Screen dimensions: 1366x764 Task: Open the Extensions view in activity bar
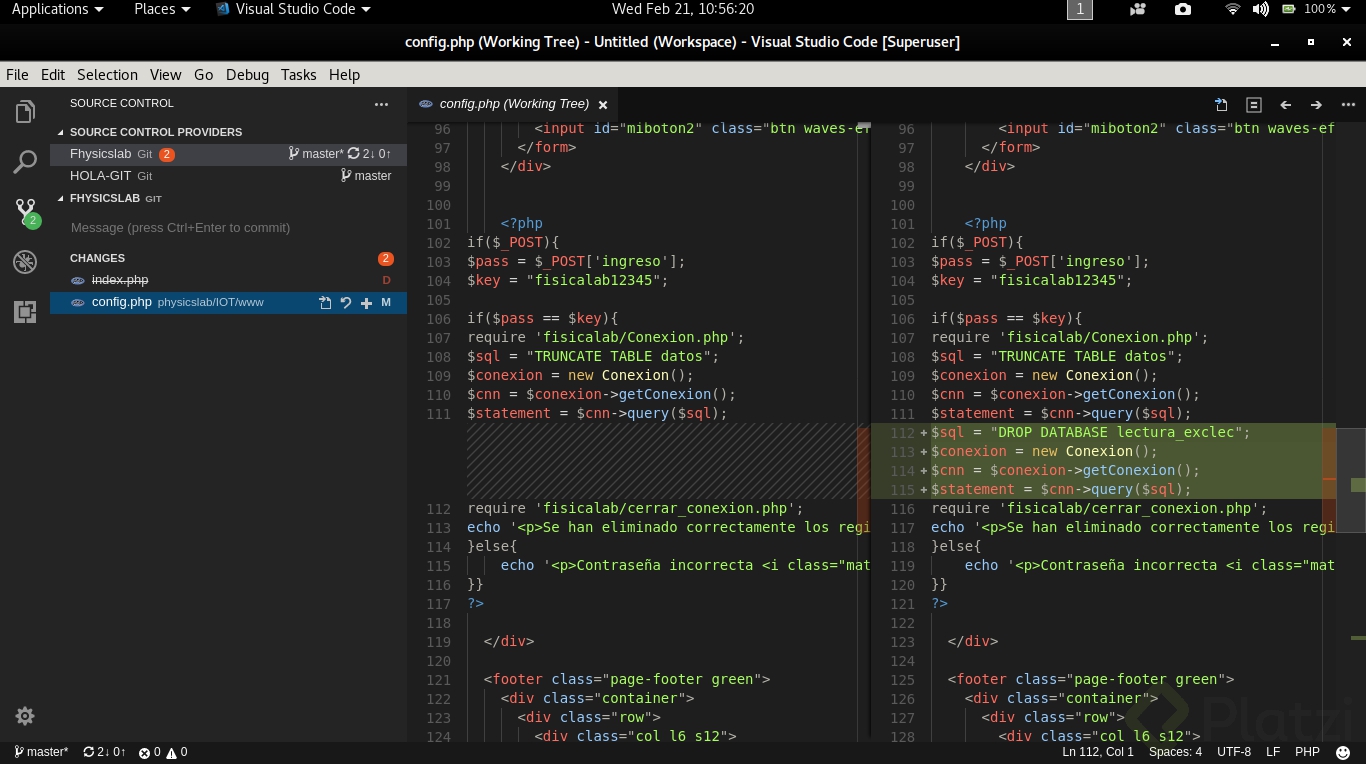point(25,312)
